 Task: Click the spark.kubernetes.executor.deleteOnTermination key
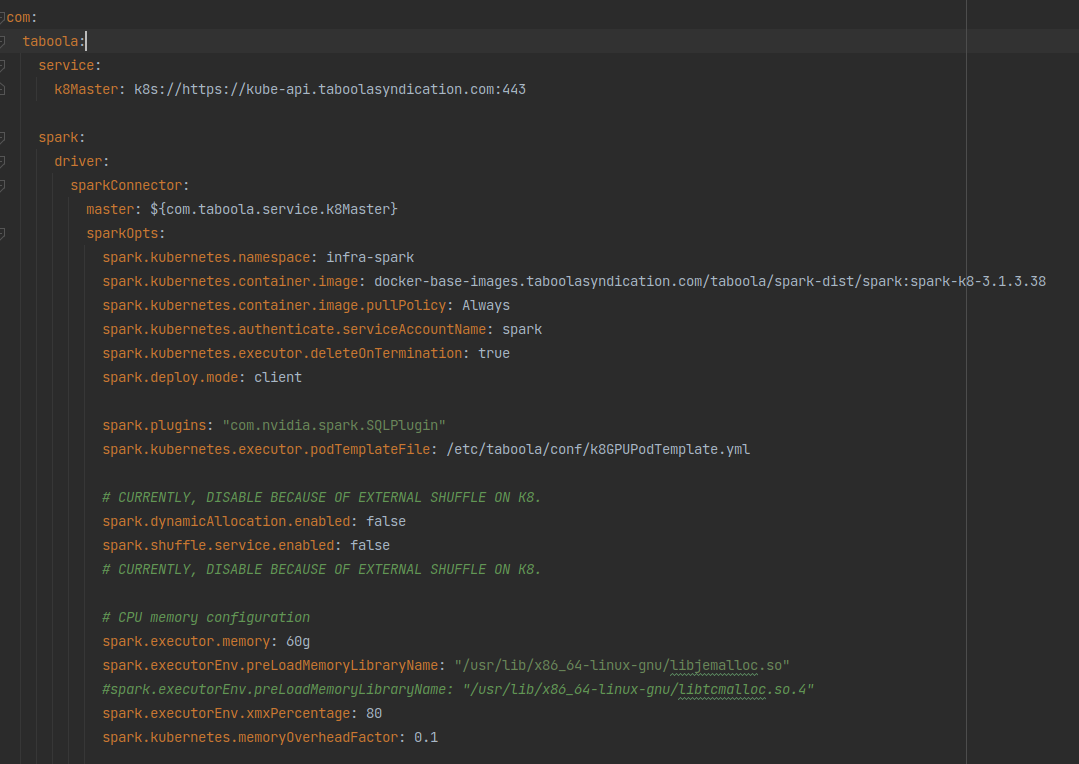282,353
